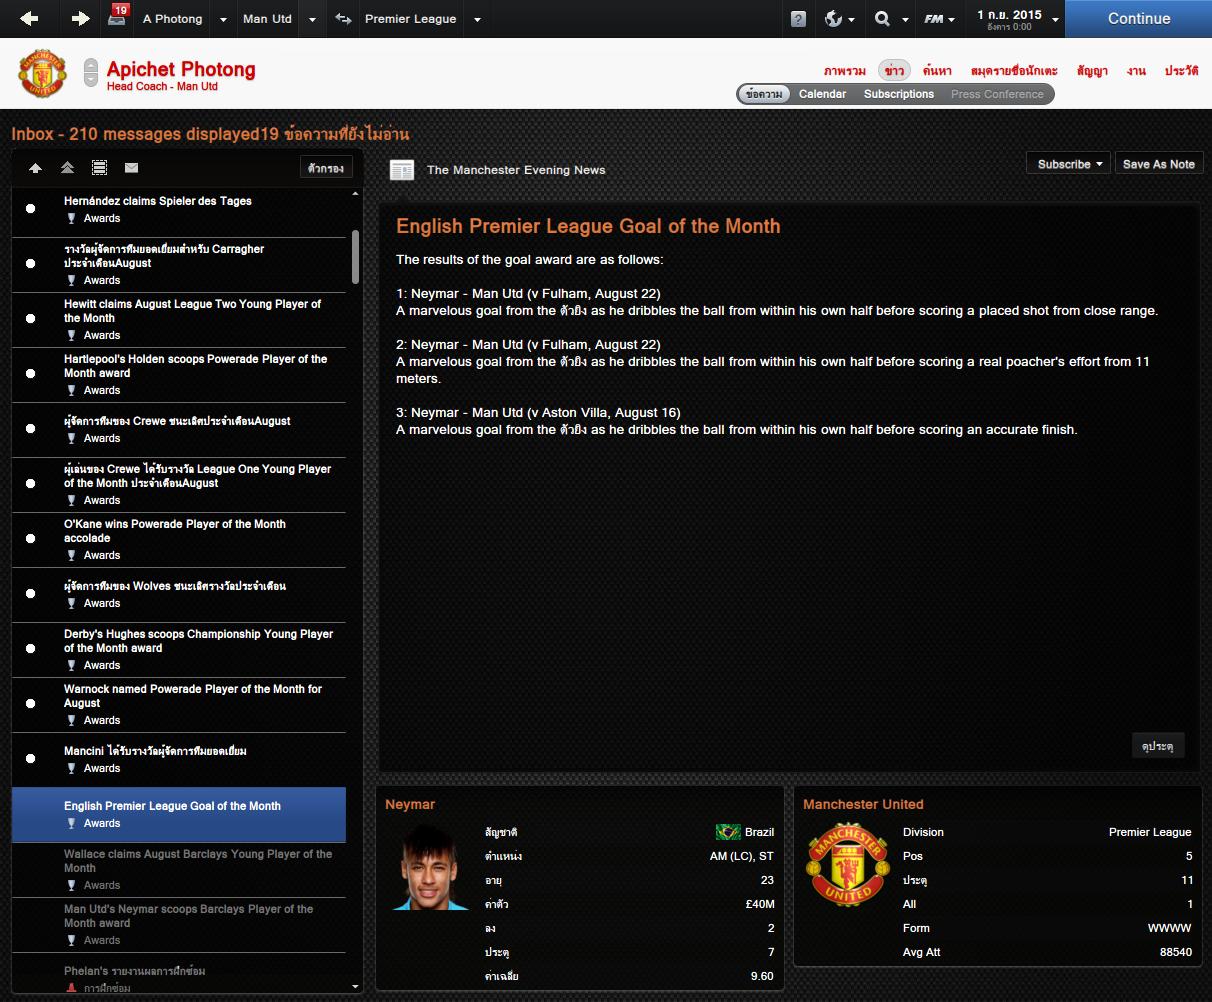Image resolution: width=1212 pixels, height=1002 pixels.
Task: Click the forward navigation arrow
Action: point(82,18)
